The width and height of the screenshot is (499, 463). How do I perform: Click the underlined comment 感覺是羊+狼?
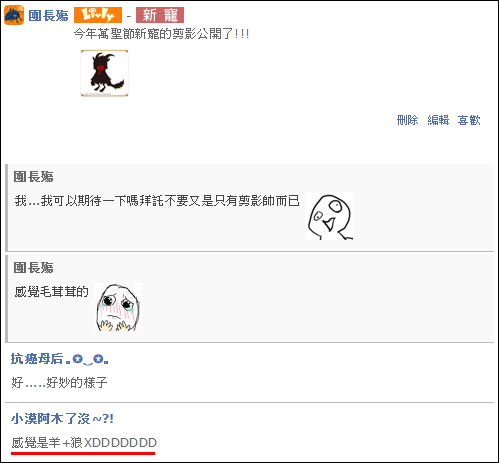click(x=84, y=443)
